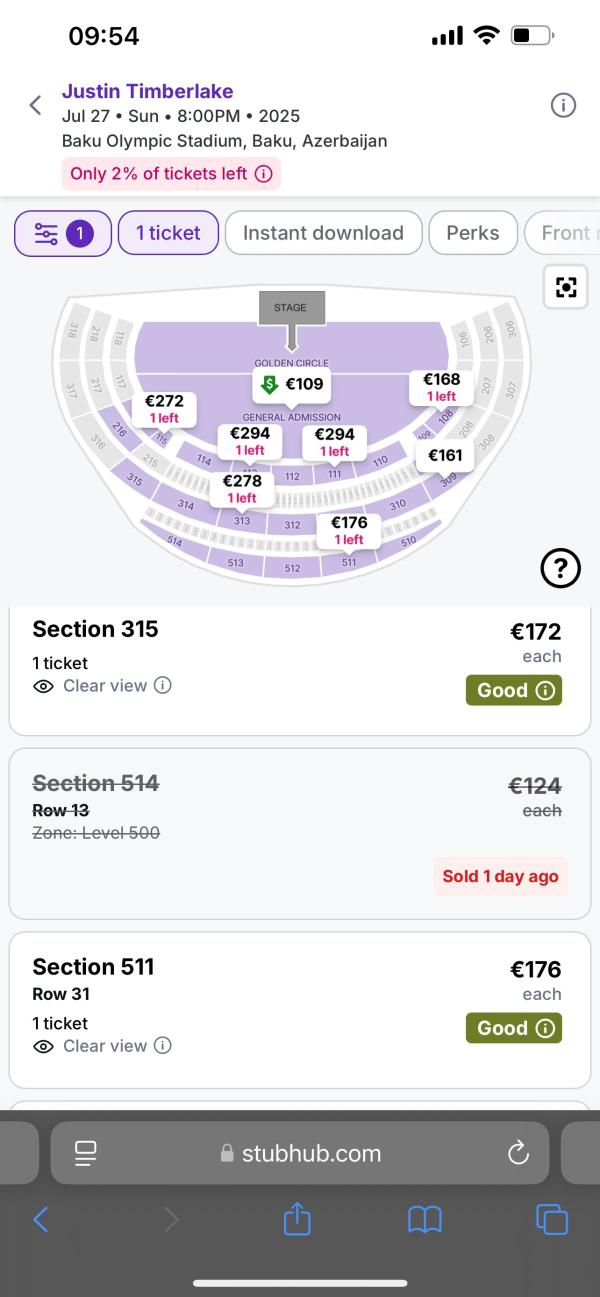This screenshot has height=1297, width=600.
Task: Tap Safari share icon
Action: (x=297, y=1218)
